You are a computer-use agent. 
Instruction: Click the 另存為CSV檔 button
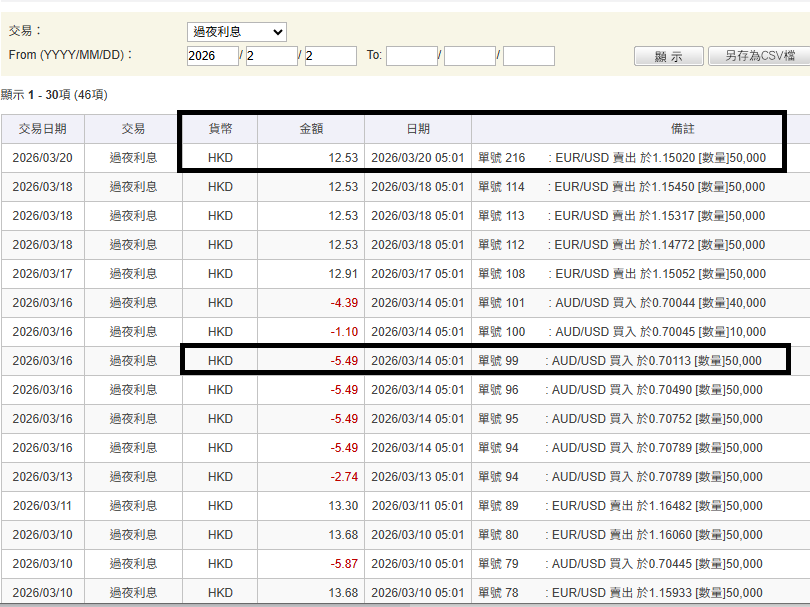tap(759, 56)
